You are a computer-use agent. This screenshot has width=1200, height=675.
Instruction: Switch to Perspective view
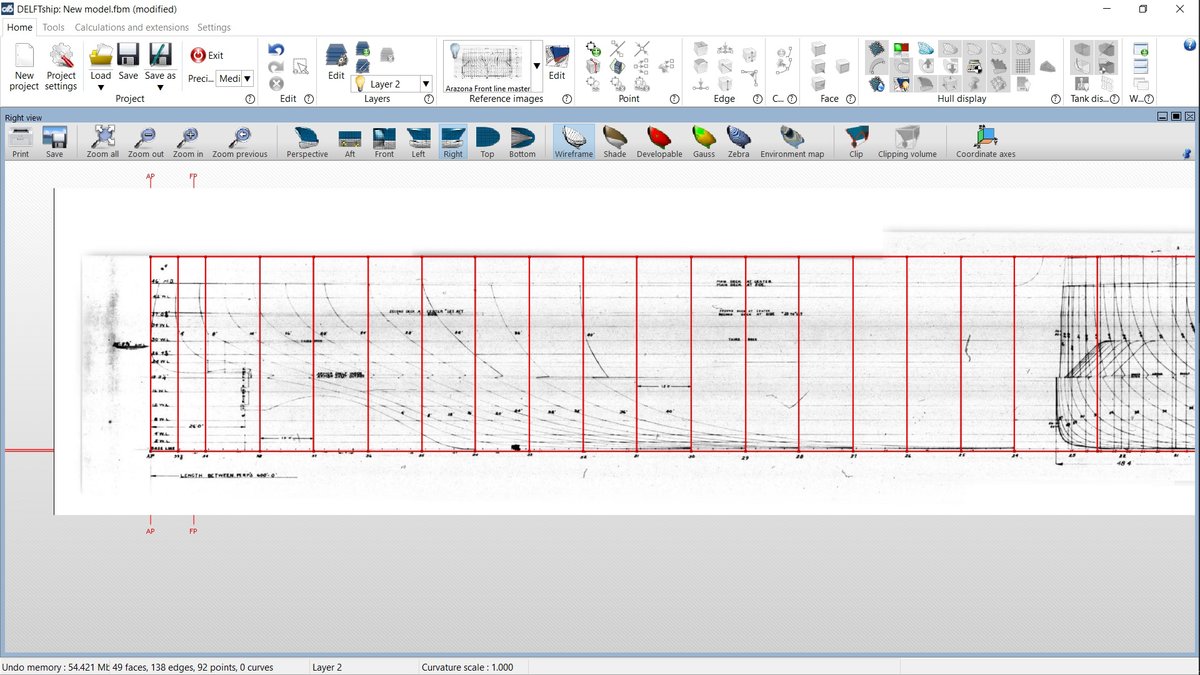click(306, 141)
